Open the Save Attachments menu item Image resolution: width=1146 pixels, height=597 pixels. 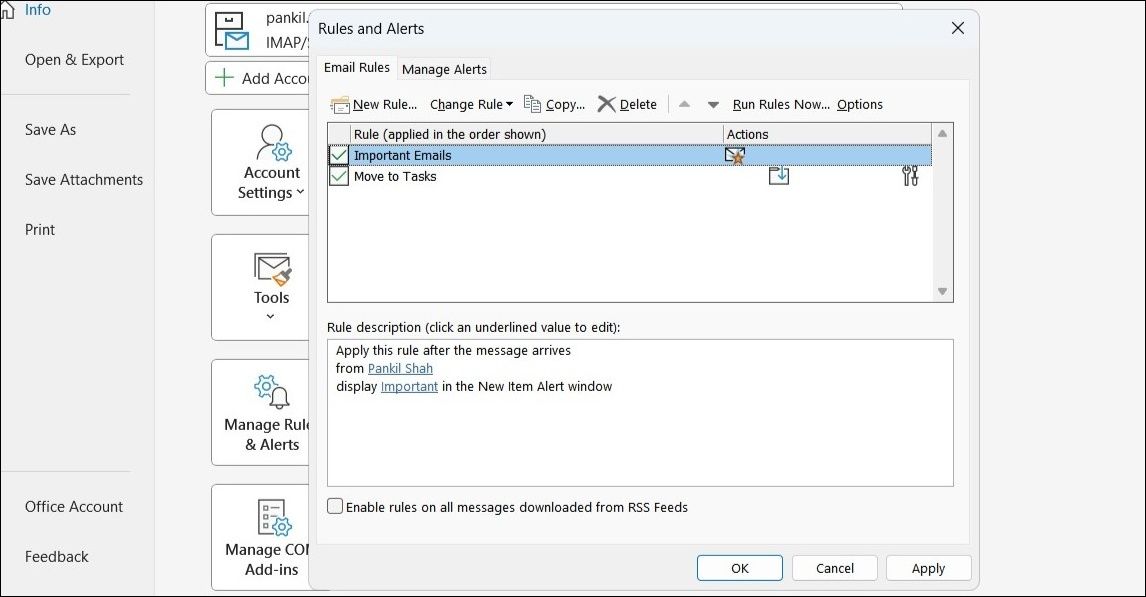point(84,180)
